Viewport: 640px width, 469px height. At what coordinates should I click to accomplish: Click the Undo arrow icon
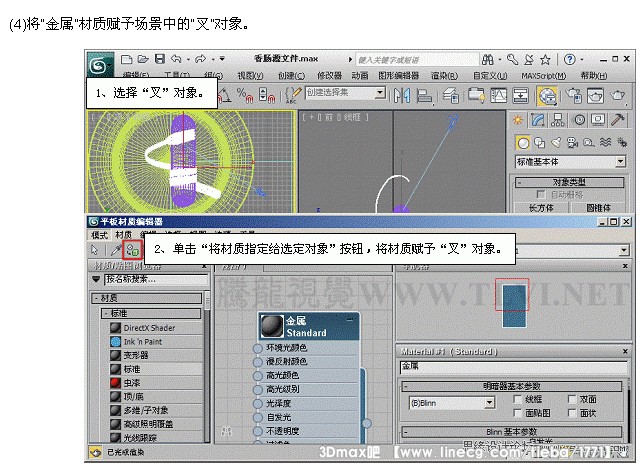click(176, 59)
